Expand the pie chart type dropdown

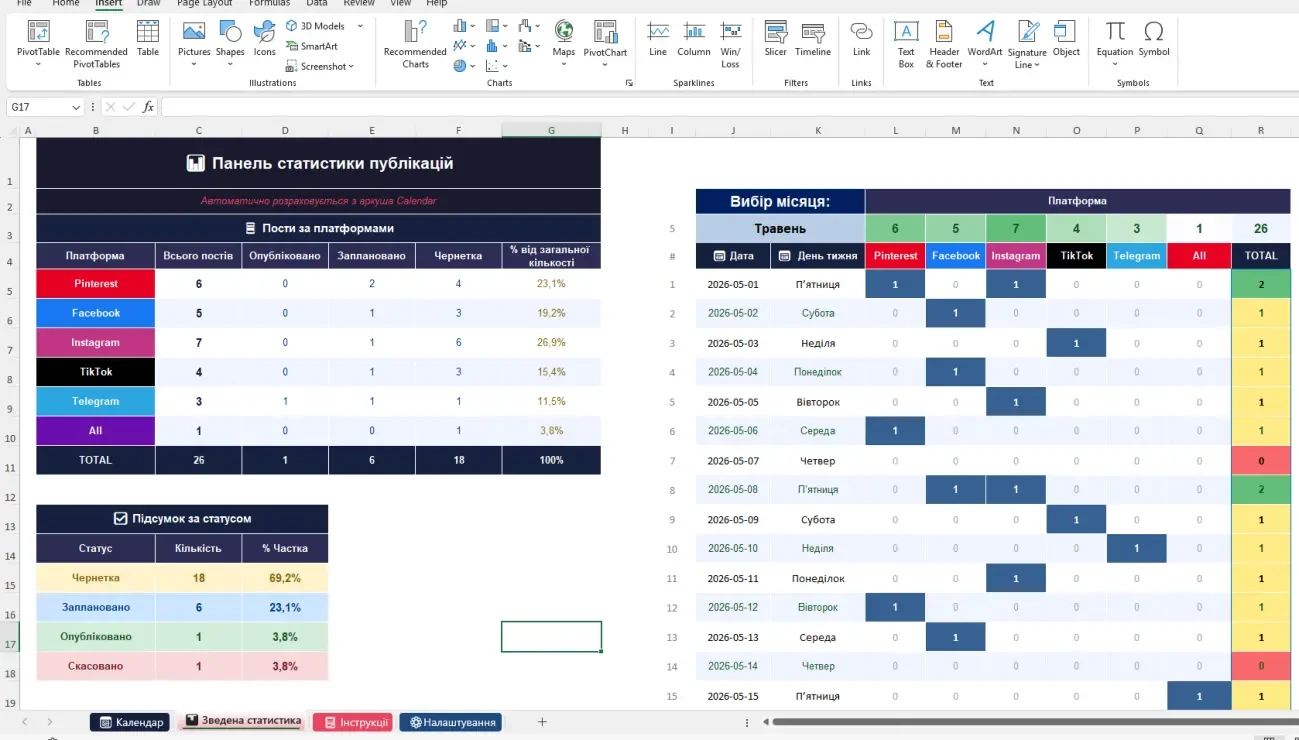coord(471,66)
